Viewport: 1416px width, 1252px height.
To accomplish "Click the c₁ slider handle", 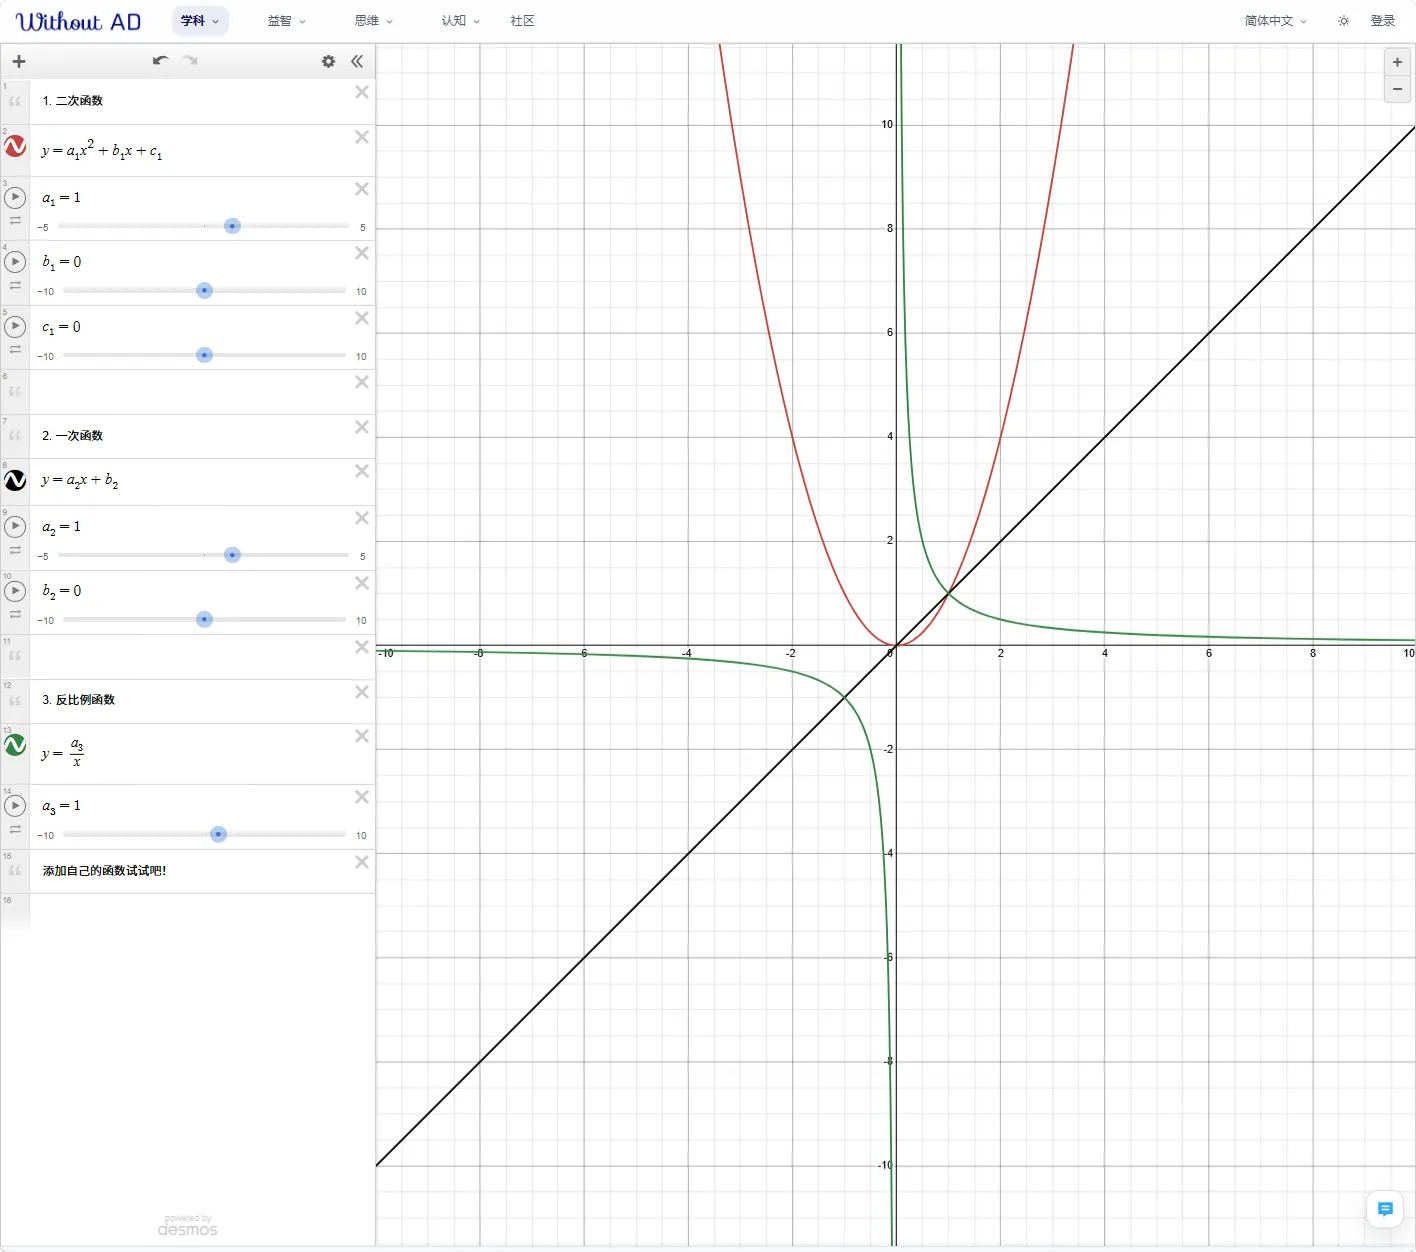I will tap(205, 355).
